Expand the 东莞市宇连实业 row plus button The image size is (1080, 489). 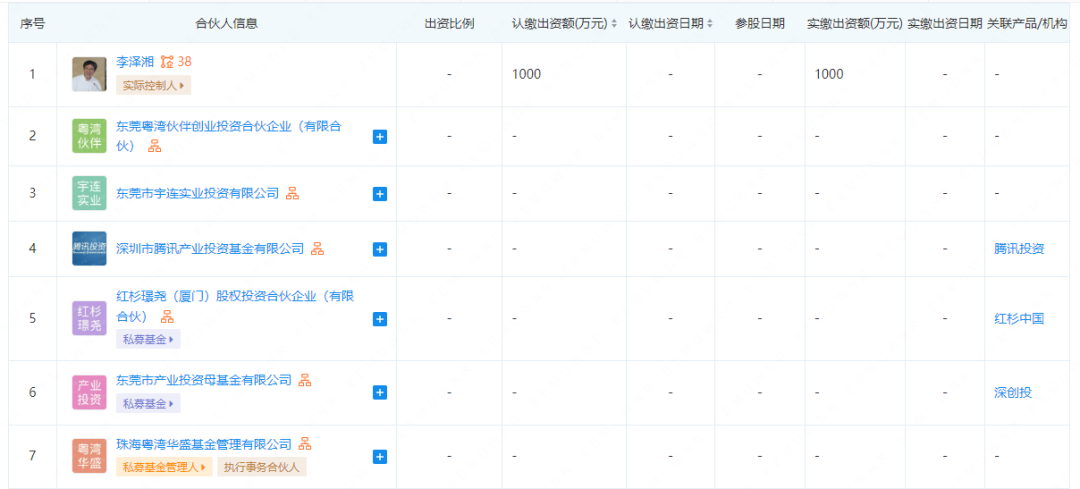click(380, 193)
